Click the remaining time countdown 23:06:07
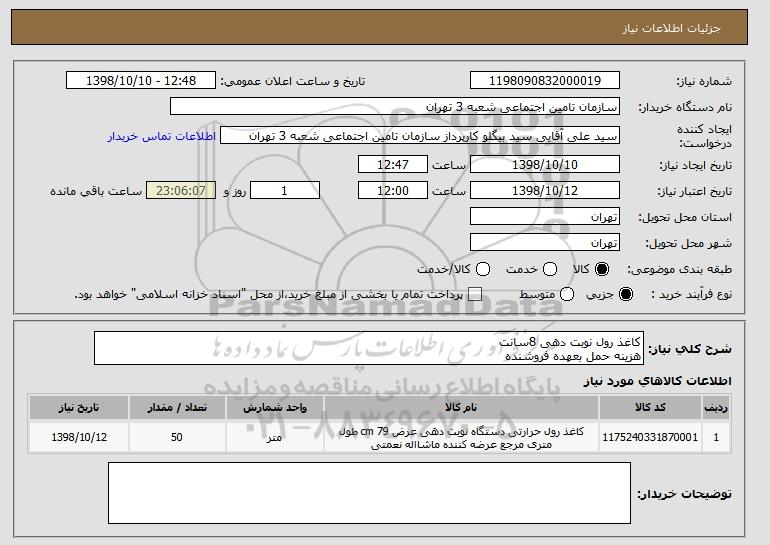The height and width of the screenshot is (545, 770). pyautogui.click(x=181, y=191)
